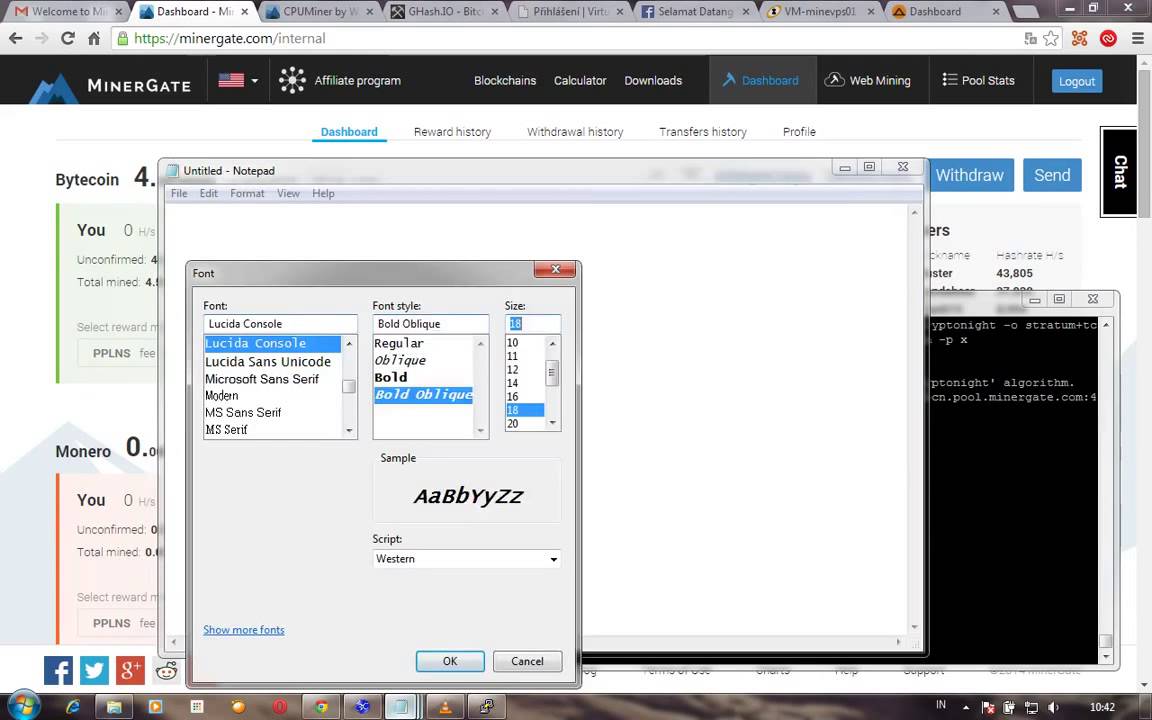
Task: Click the volume speaker tray icon
Action: click(x=1053, y=707)
